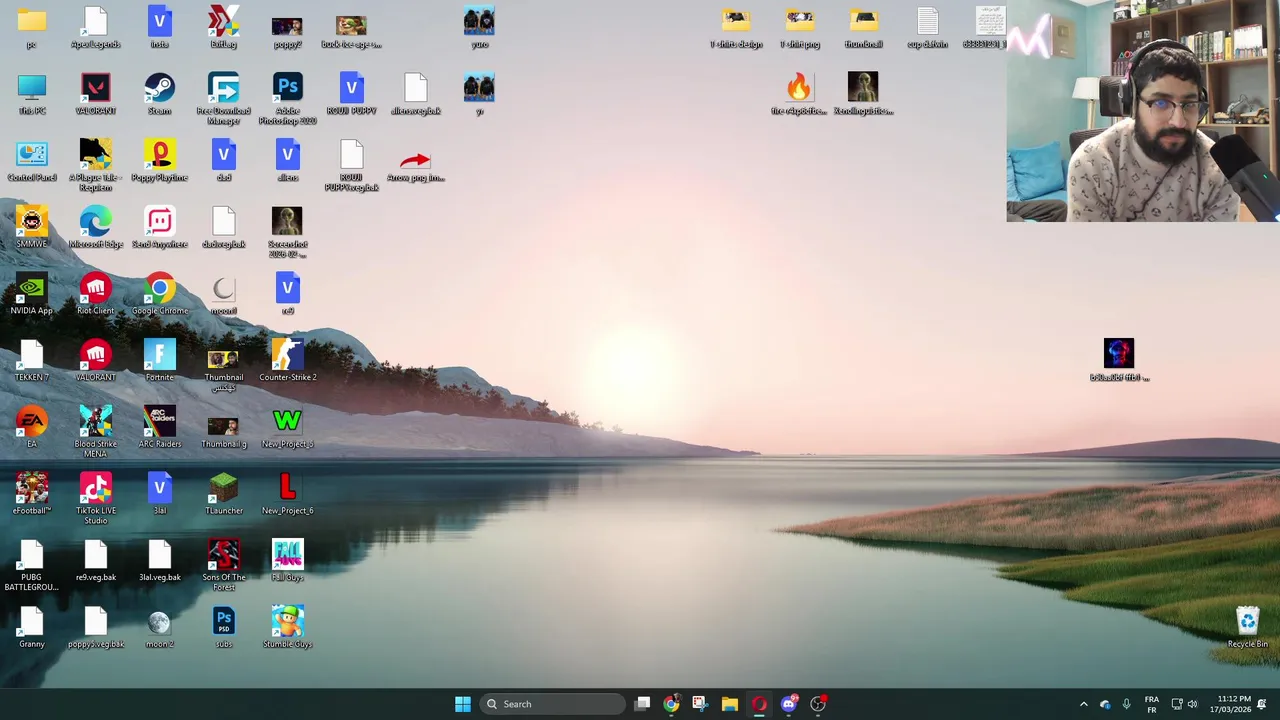Open Snipping Tool from the taskbar
Viewport: 1280px width, 720px height.
pos(700,704)
